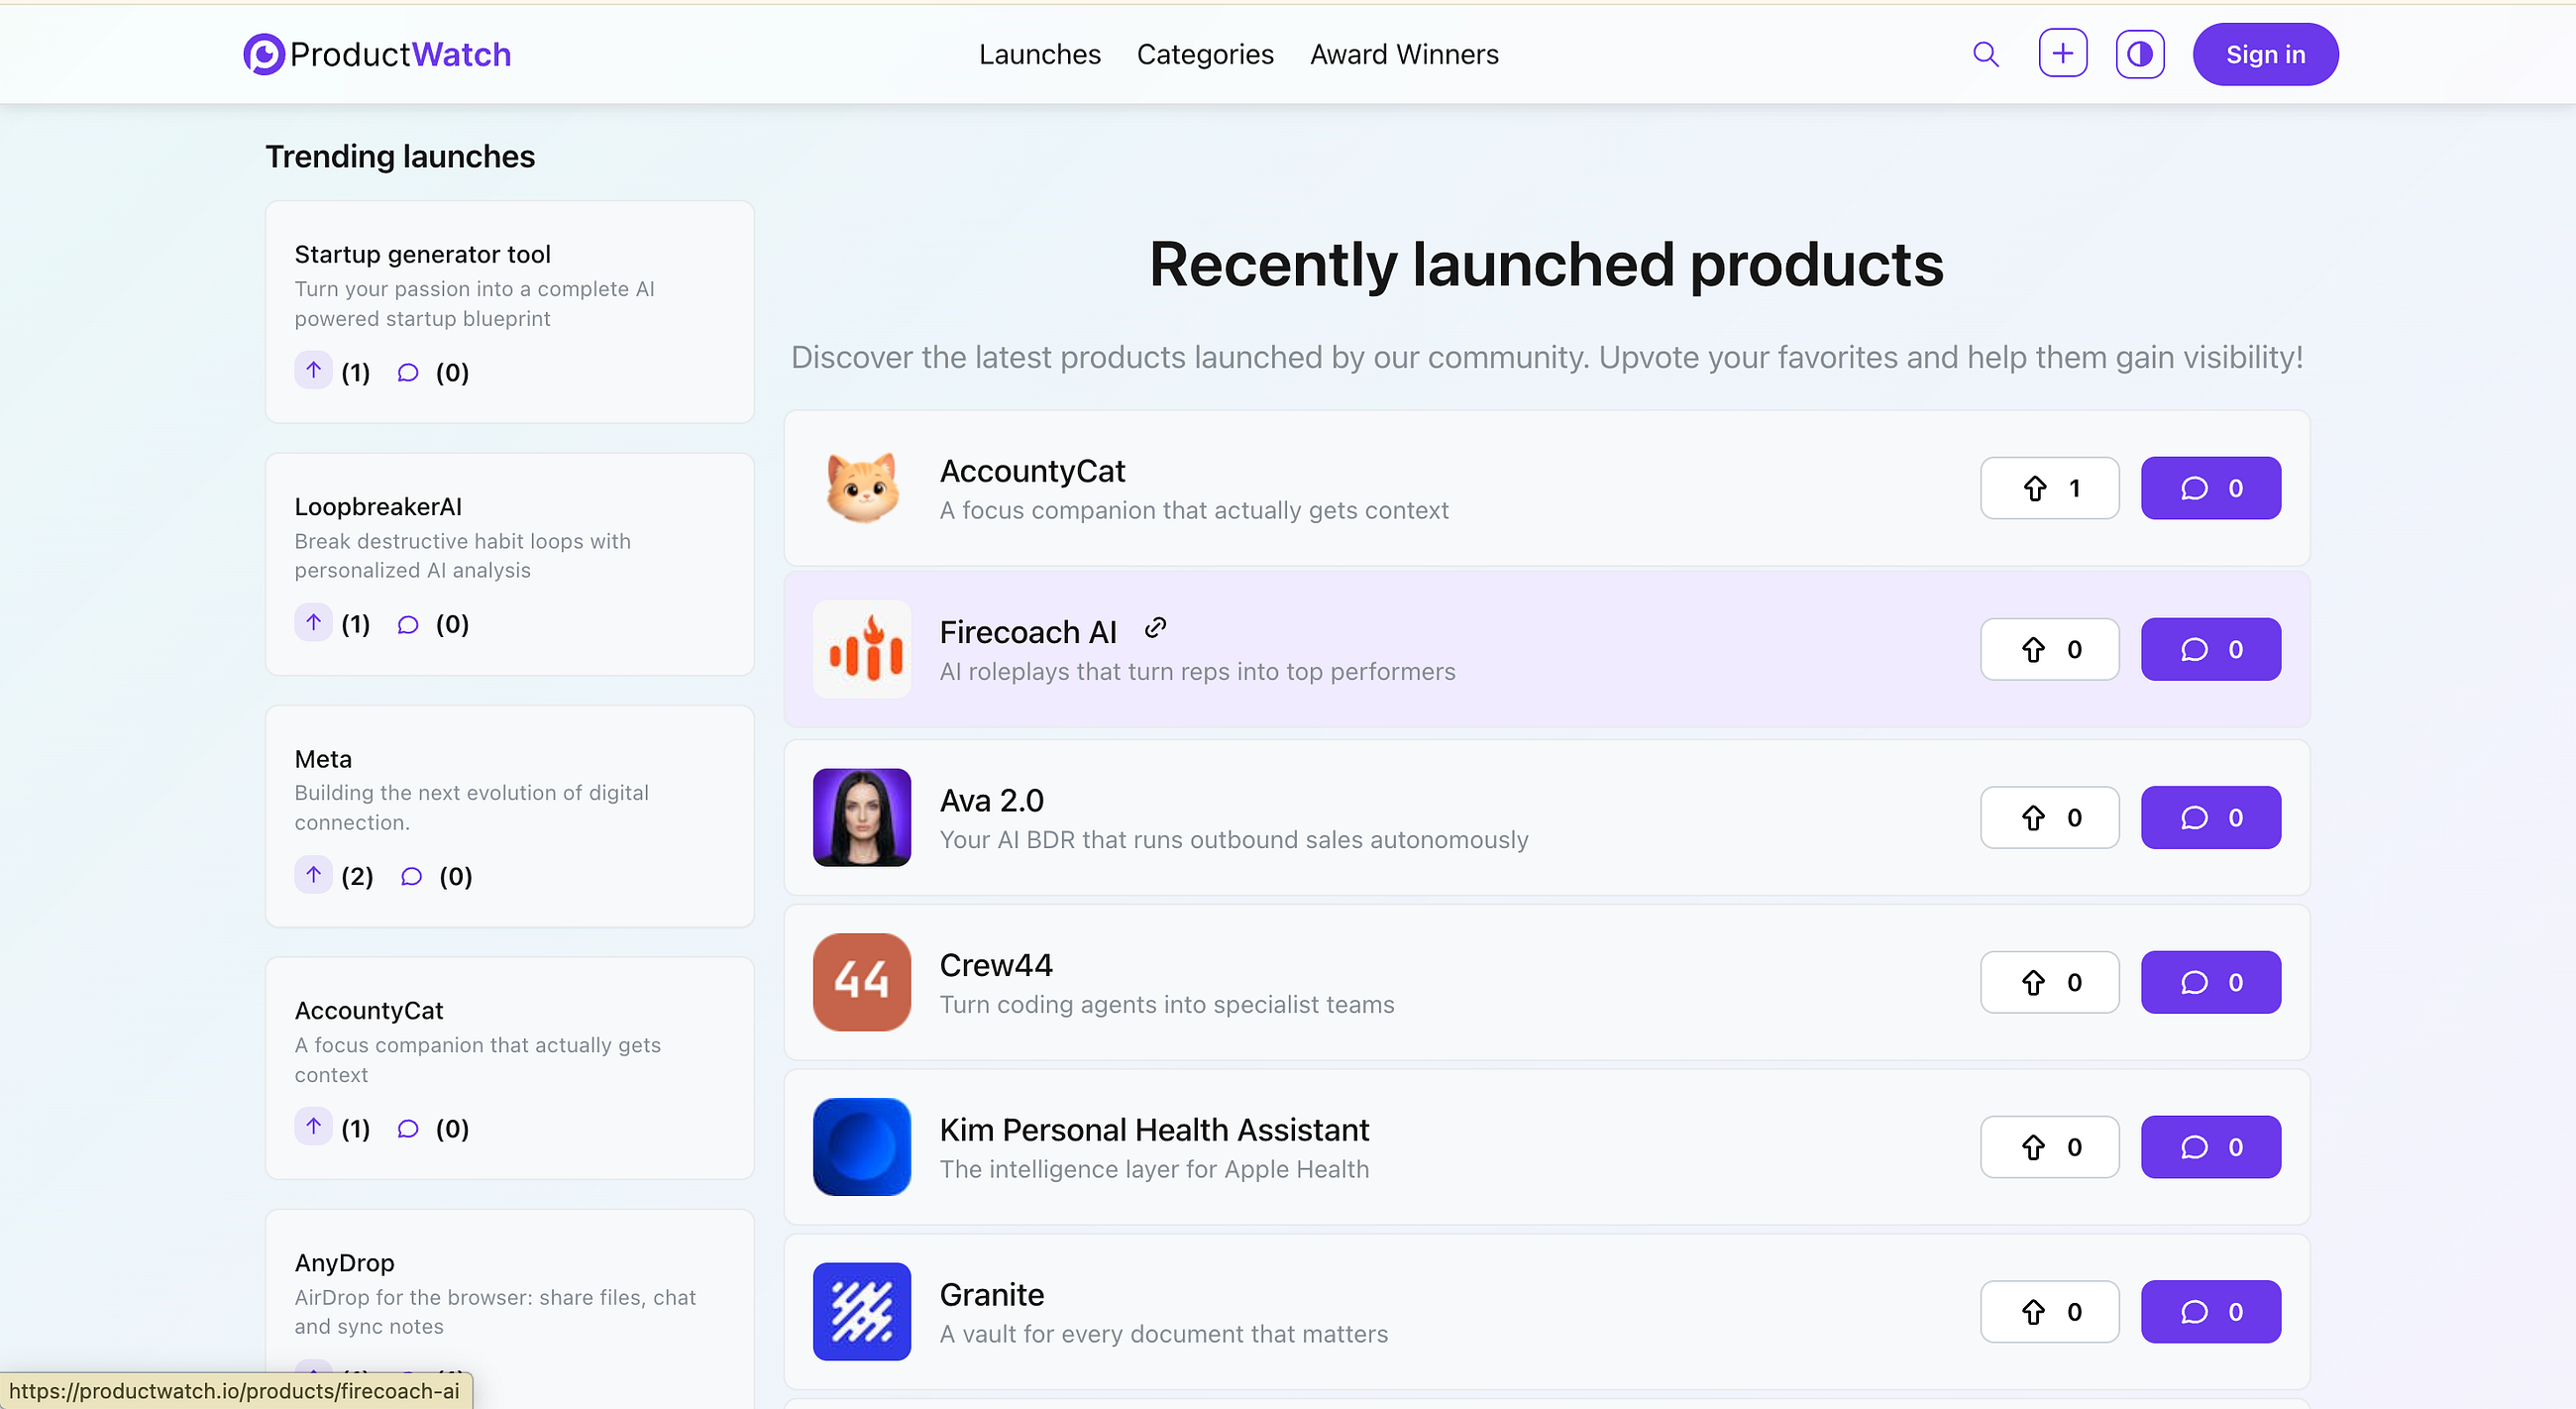Open AccountyCat comments button in main list
The height and width of the screenshot is (1409, 2576).
[2211, 488]
